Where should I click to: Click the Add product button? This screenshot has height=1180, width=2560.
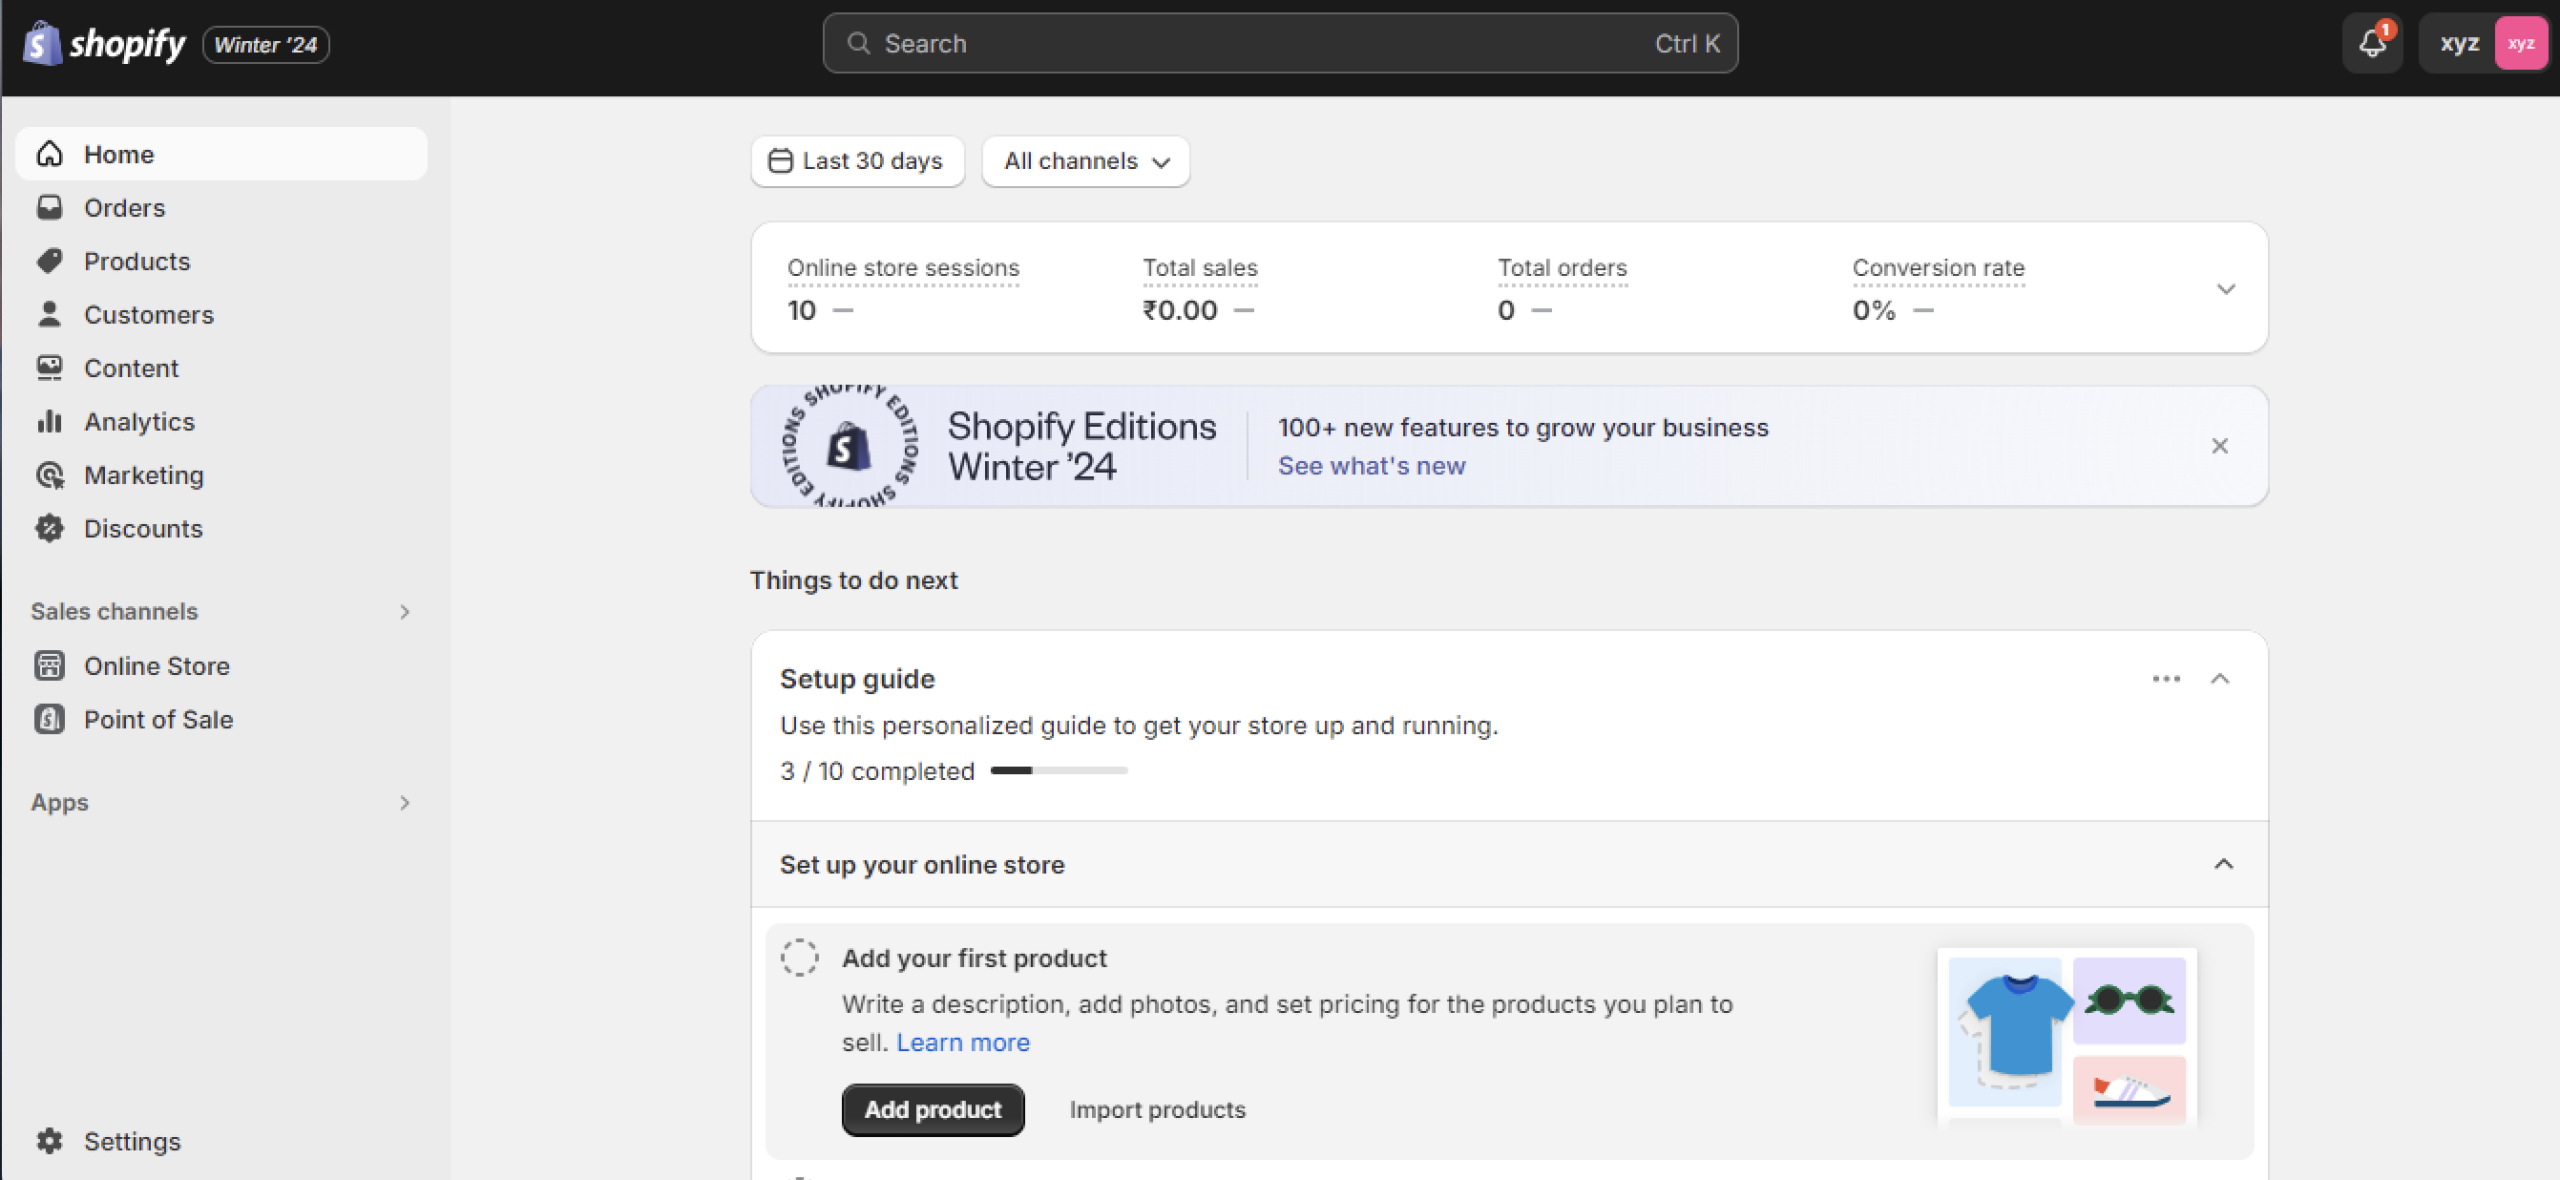(933, 1110)
